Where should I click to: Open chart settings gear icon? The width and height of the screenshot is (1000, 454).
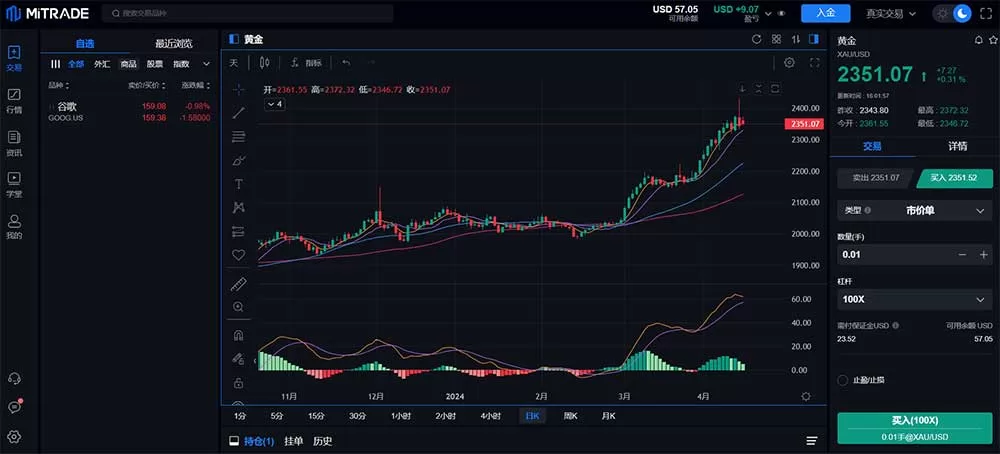point(790,62)
